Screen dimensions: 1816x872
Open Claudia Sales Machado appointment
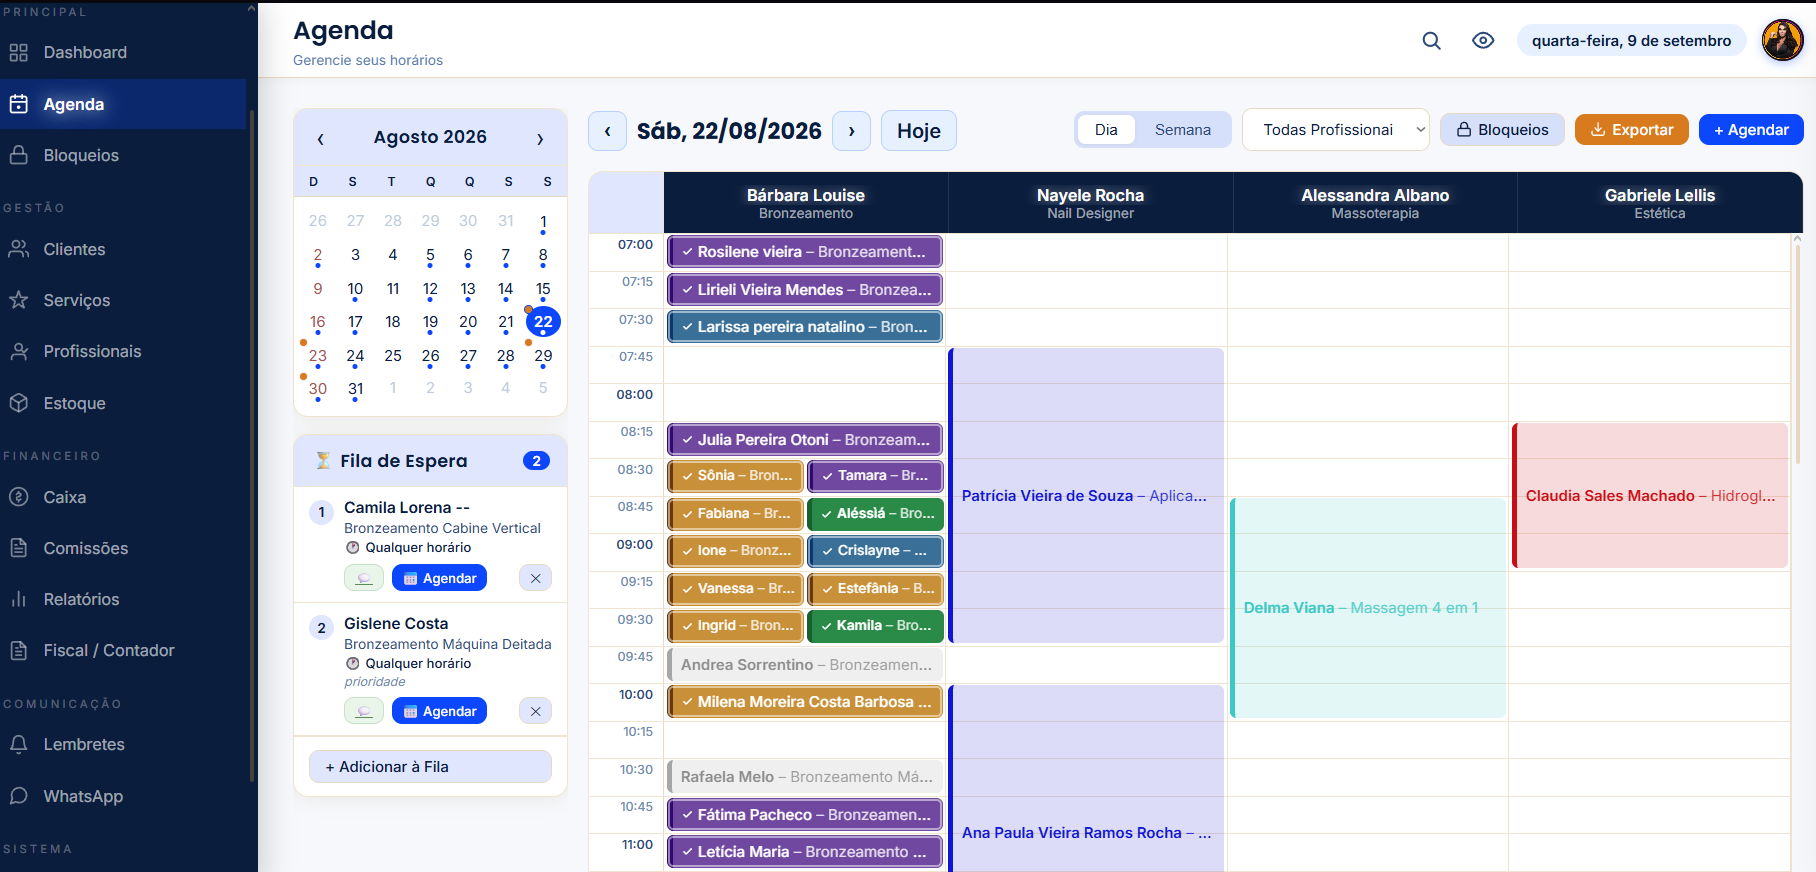click(x=1650, y=496)
